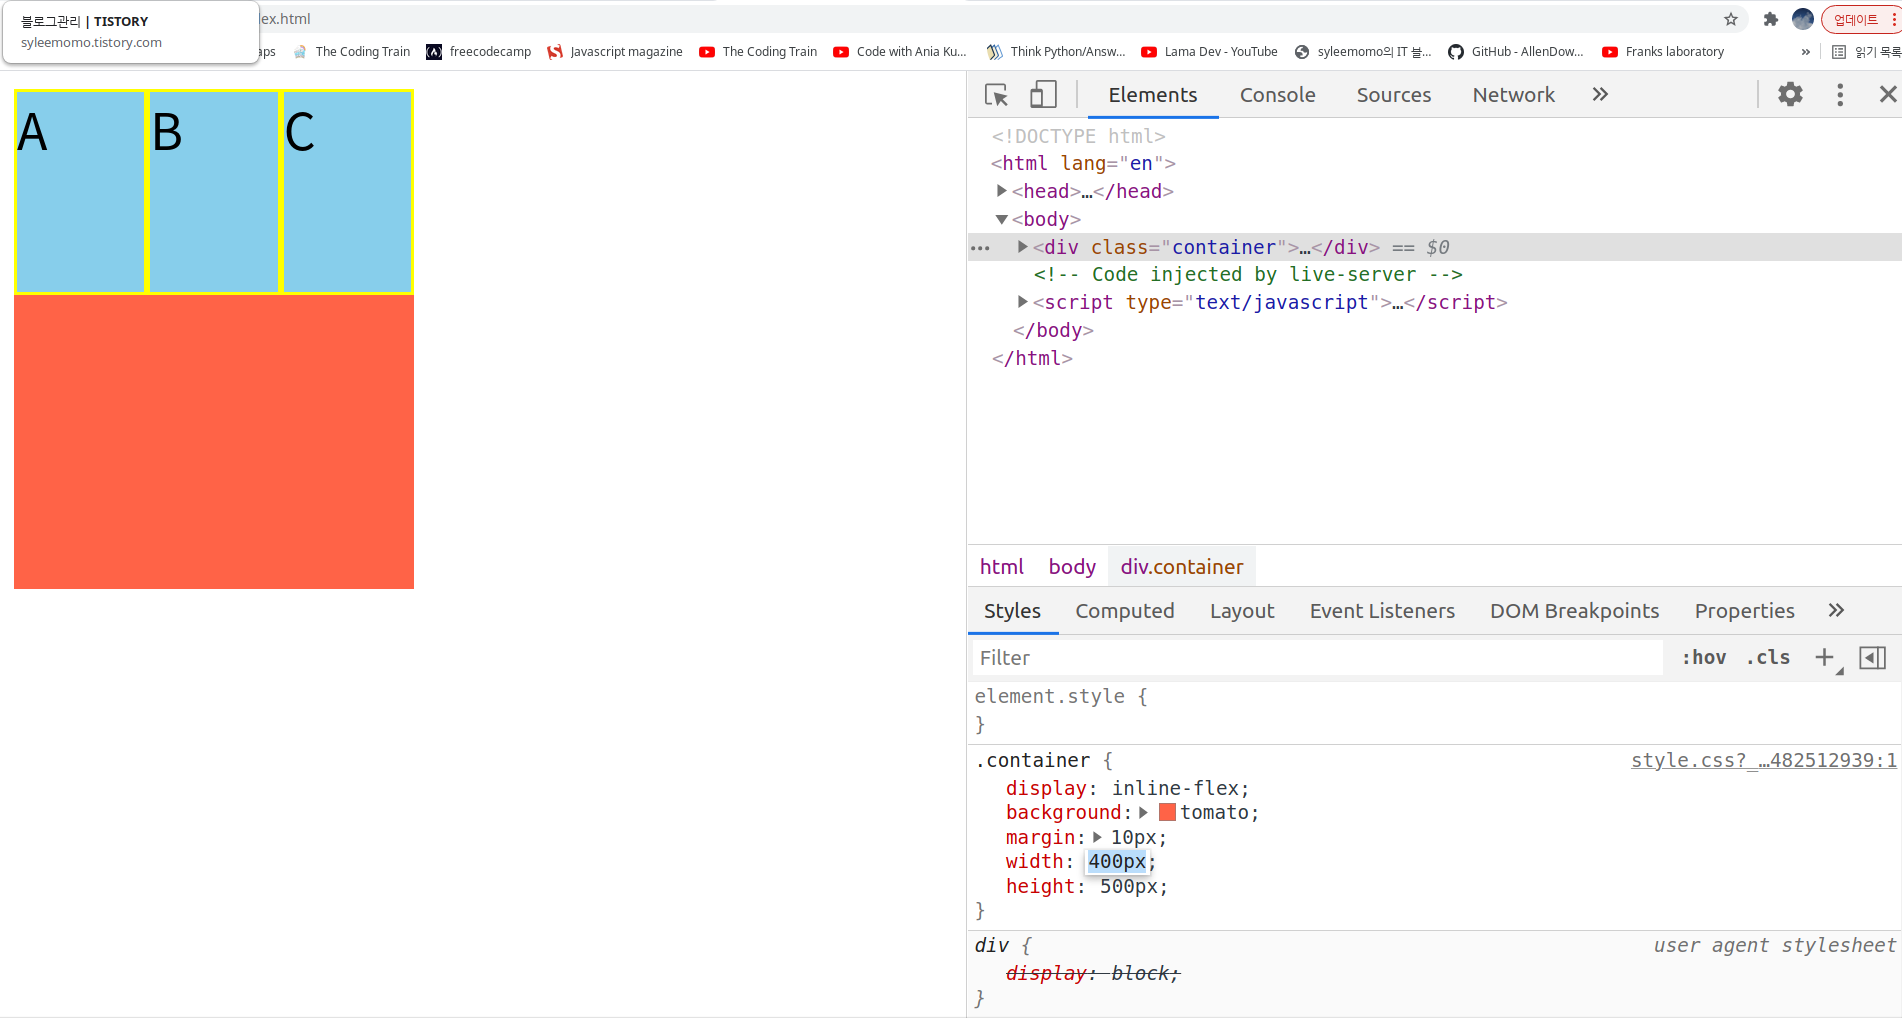The image size is (1902, 1018).
Task: Toggle the device toolbar icon
Action: pos(1043,95)
